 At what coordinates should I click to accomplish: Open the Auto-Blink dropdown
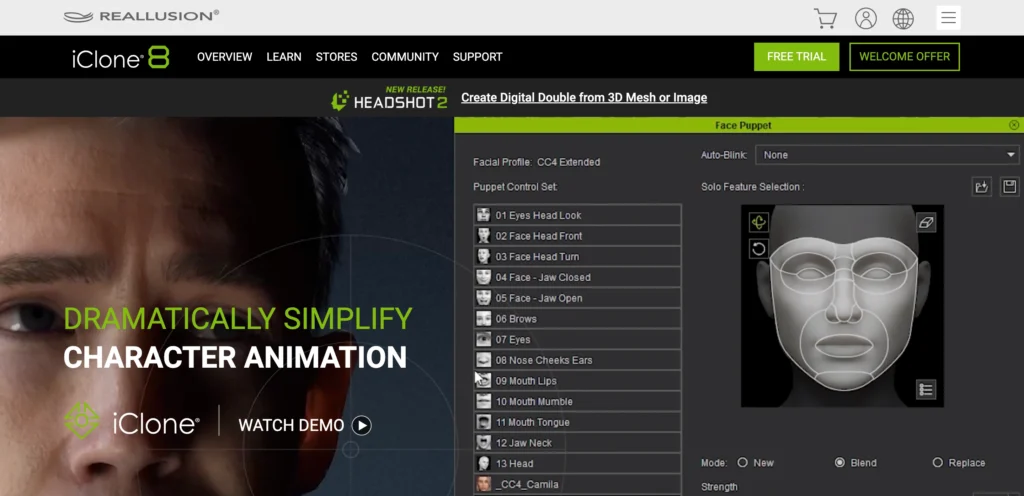pos(886,155)
